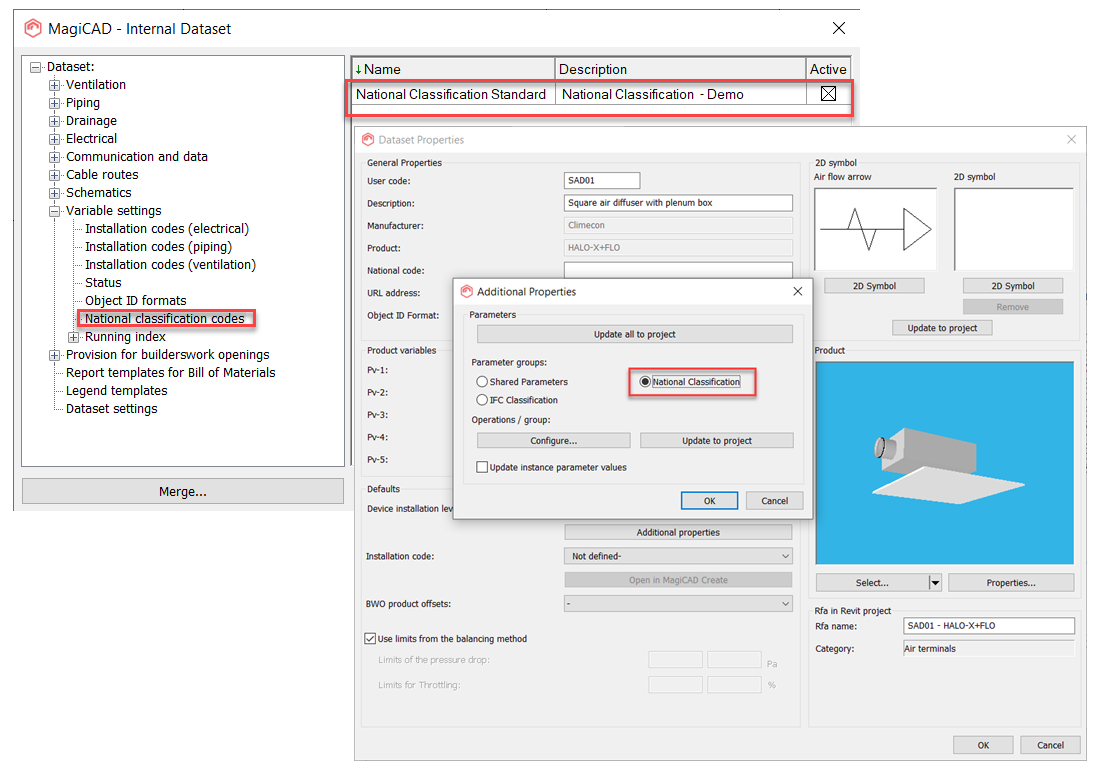Select the National Classification radio button

click(x=645, y=382)
